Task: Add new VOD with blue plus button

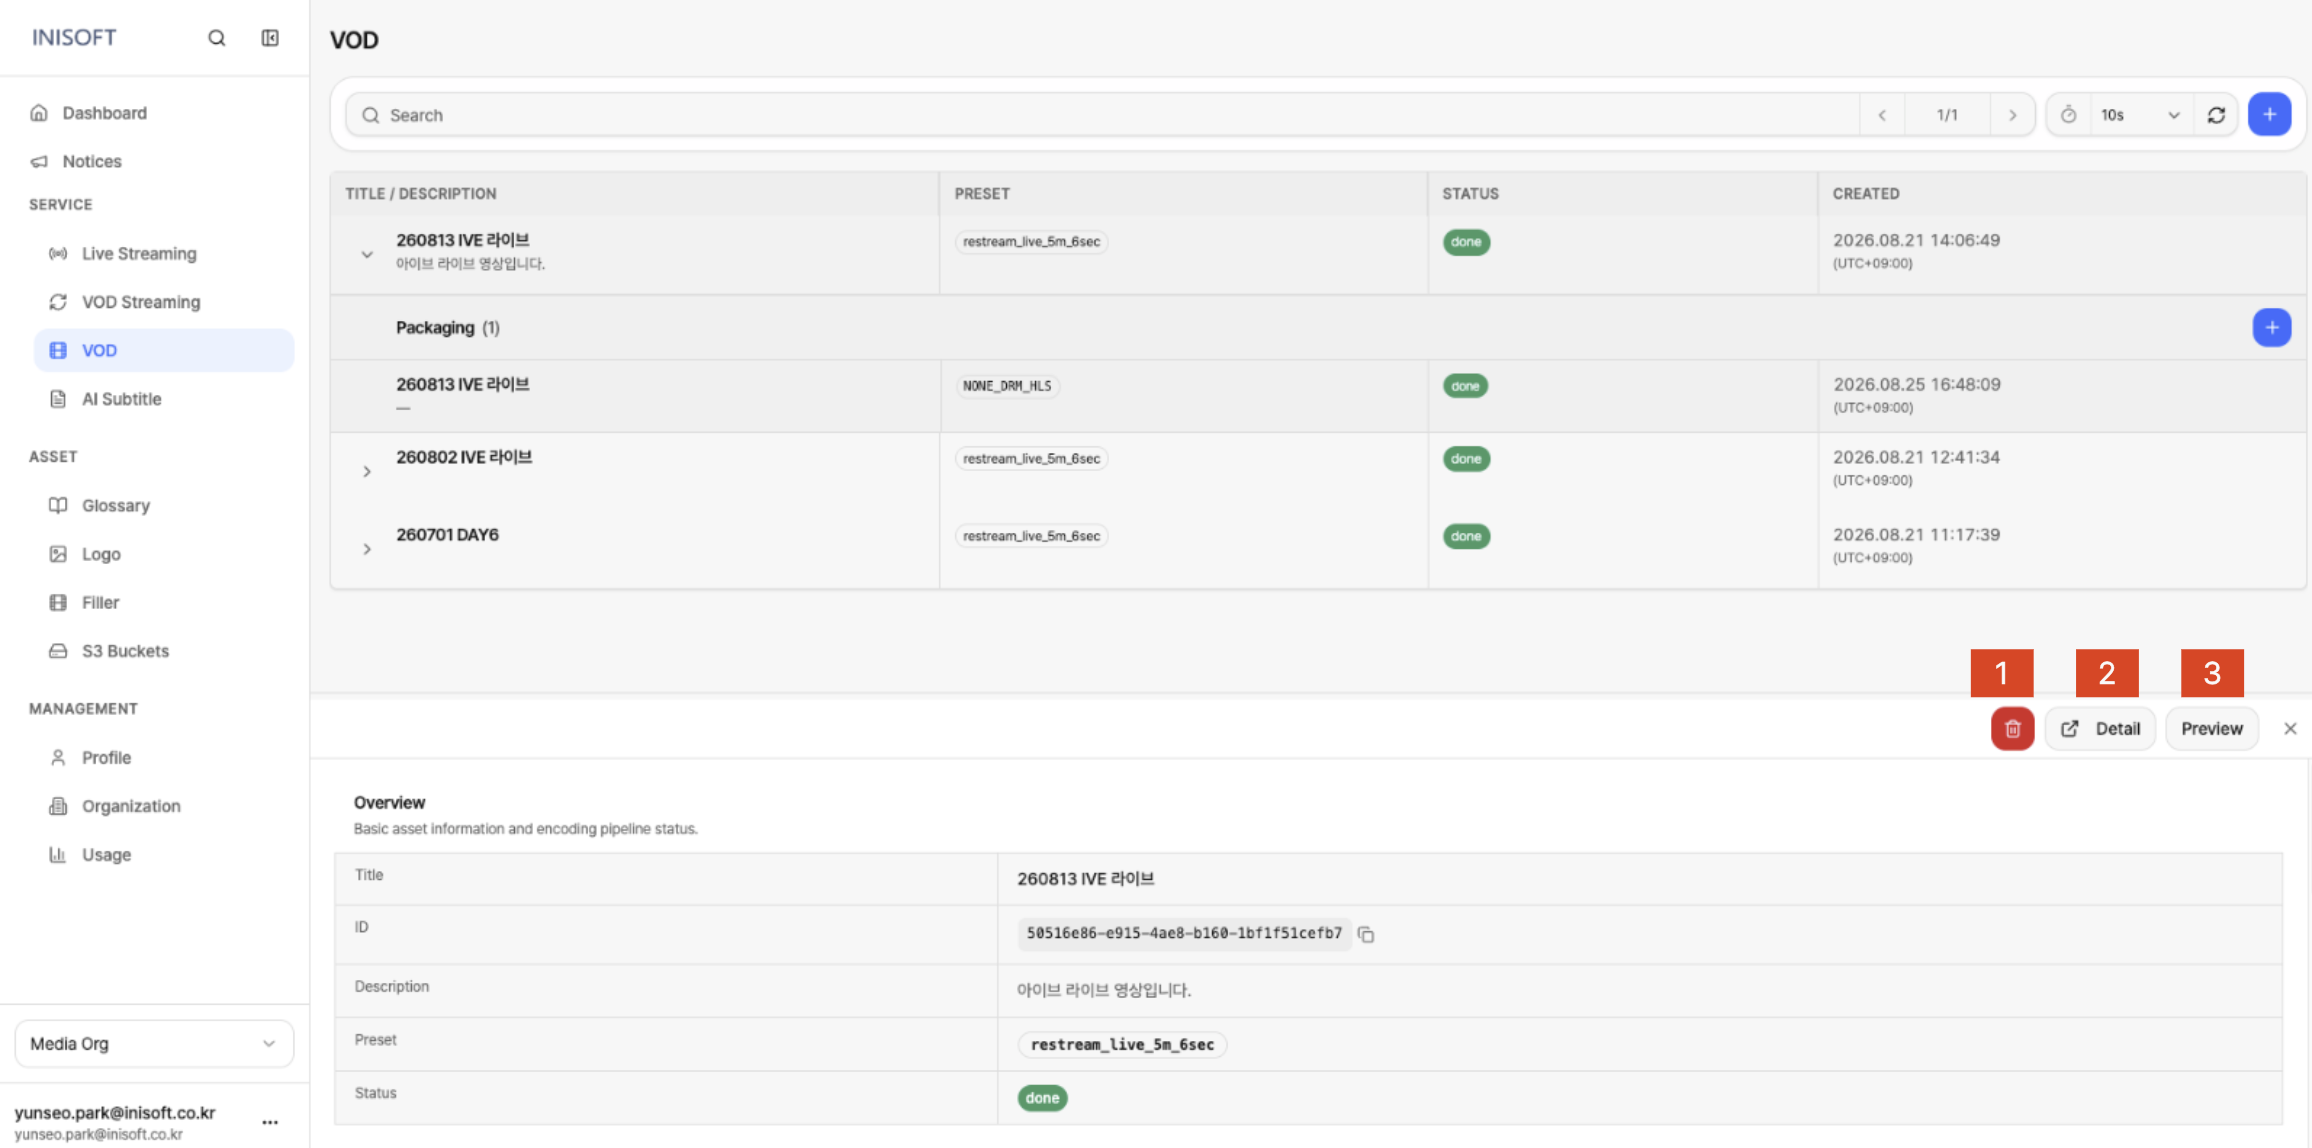Action: coord(2269,115)
